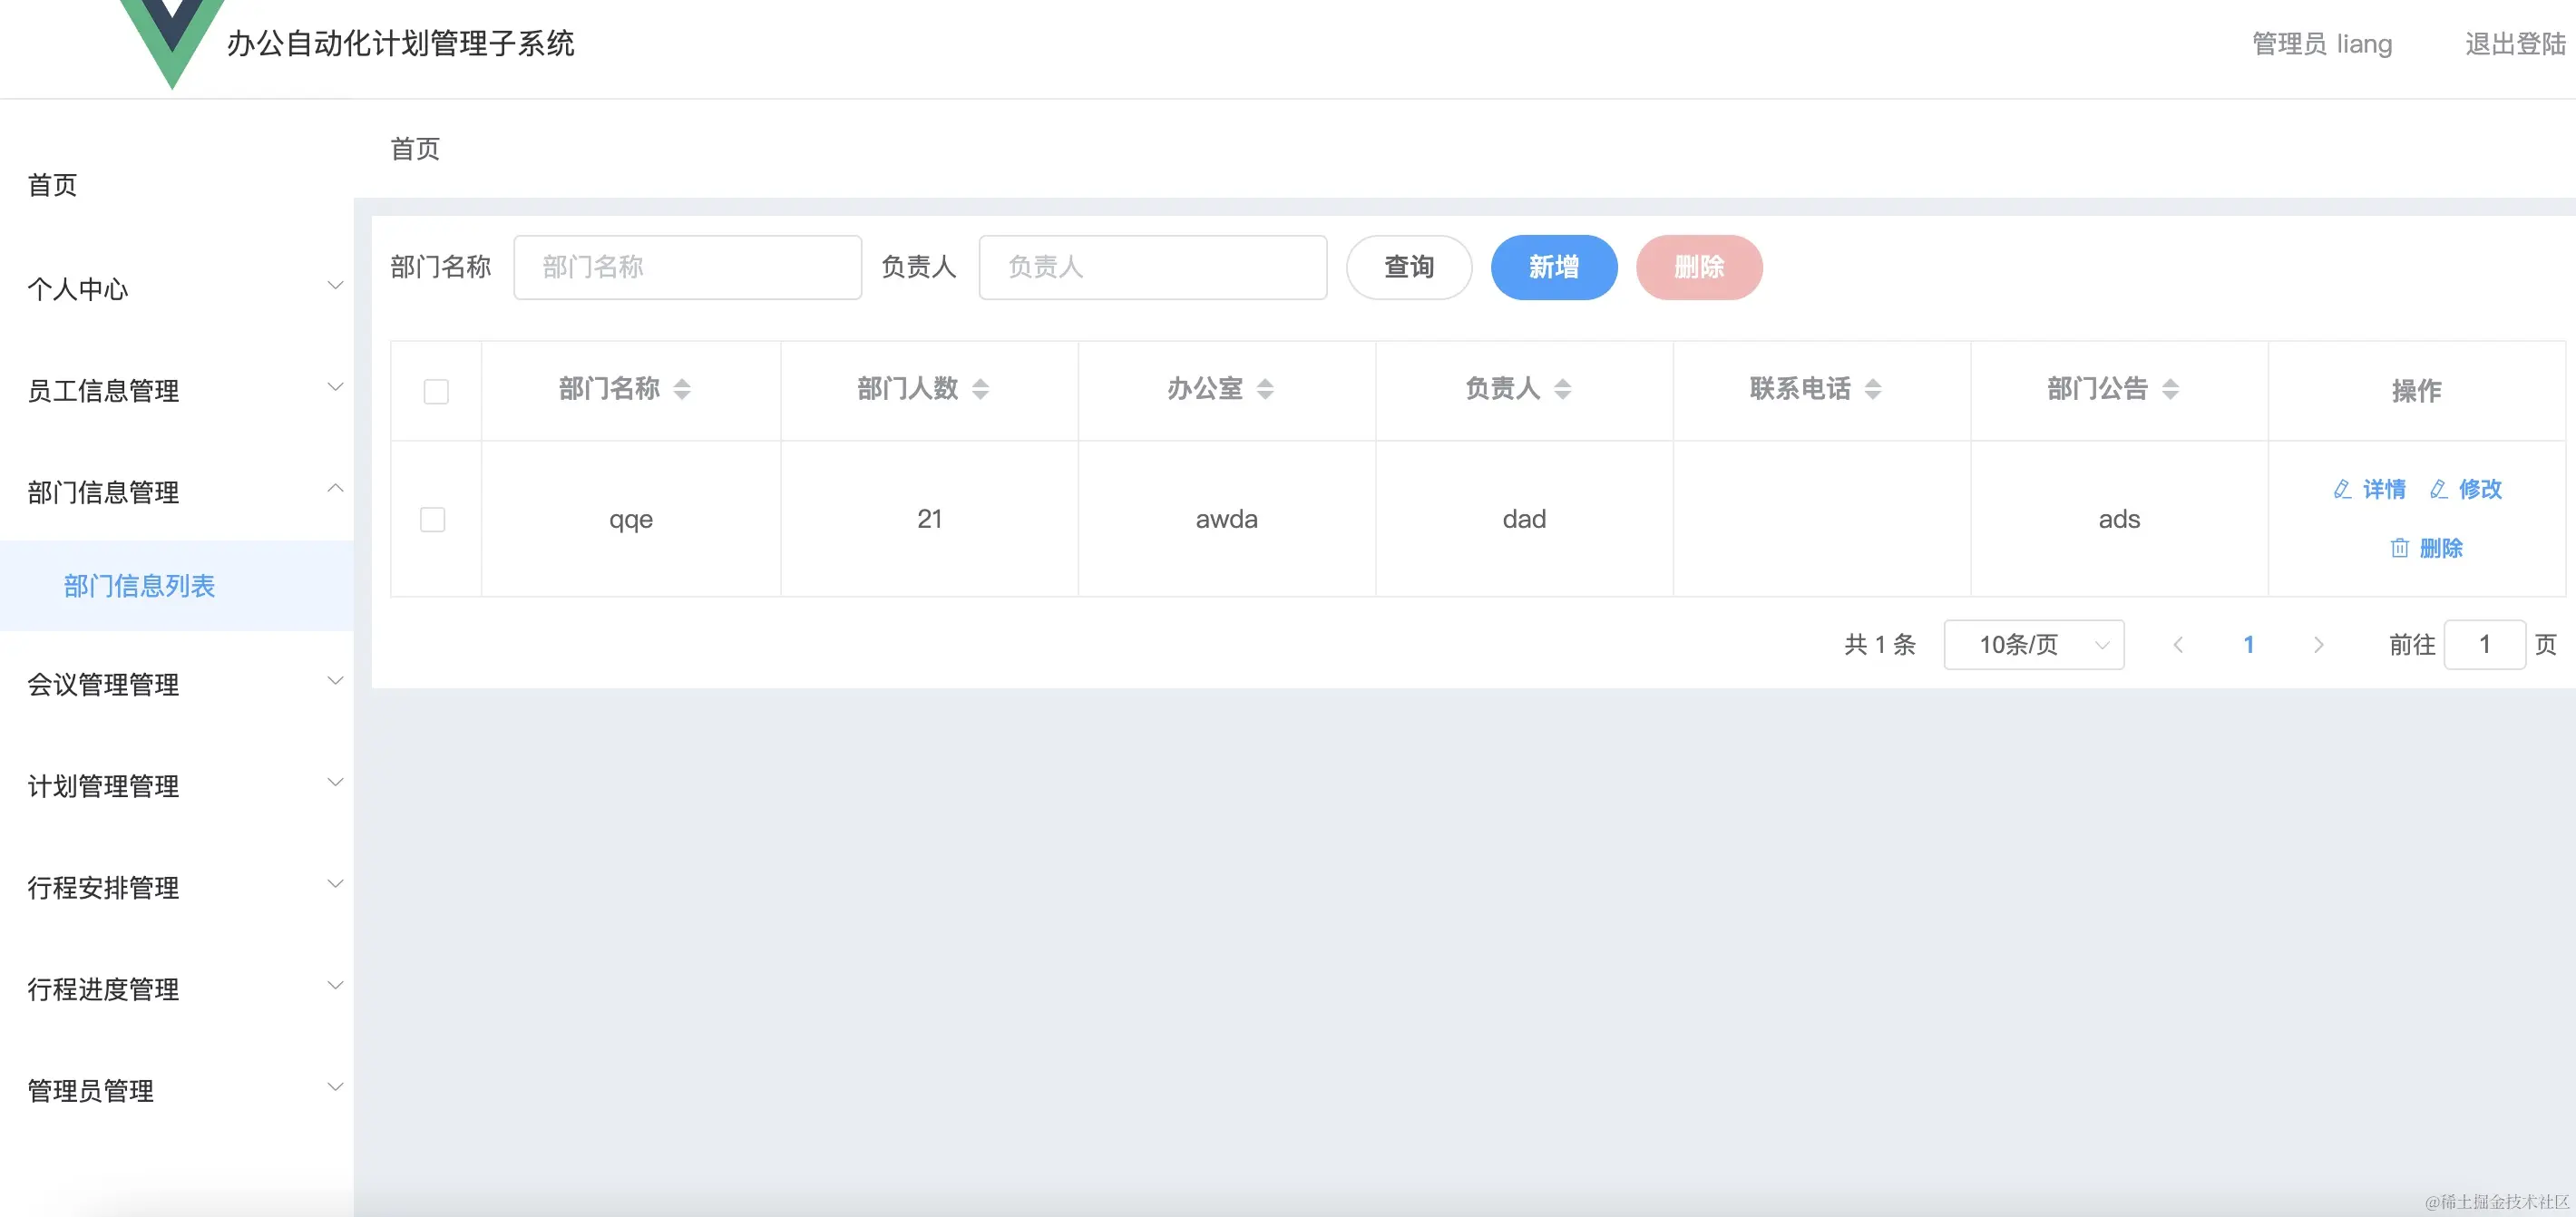Click the 部门名称 input field
This screenshot has width=2576, height=1217.
point(687,267)
